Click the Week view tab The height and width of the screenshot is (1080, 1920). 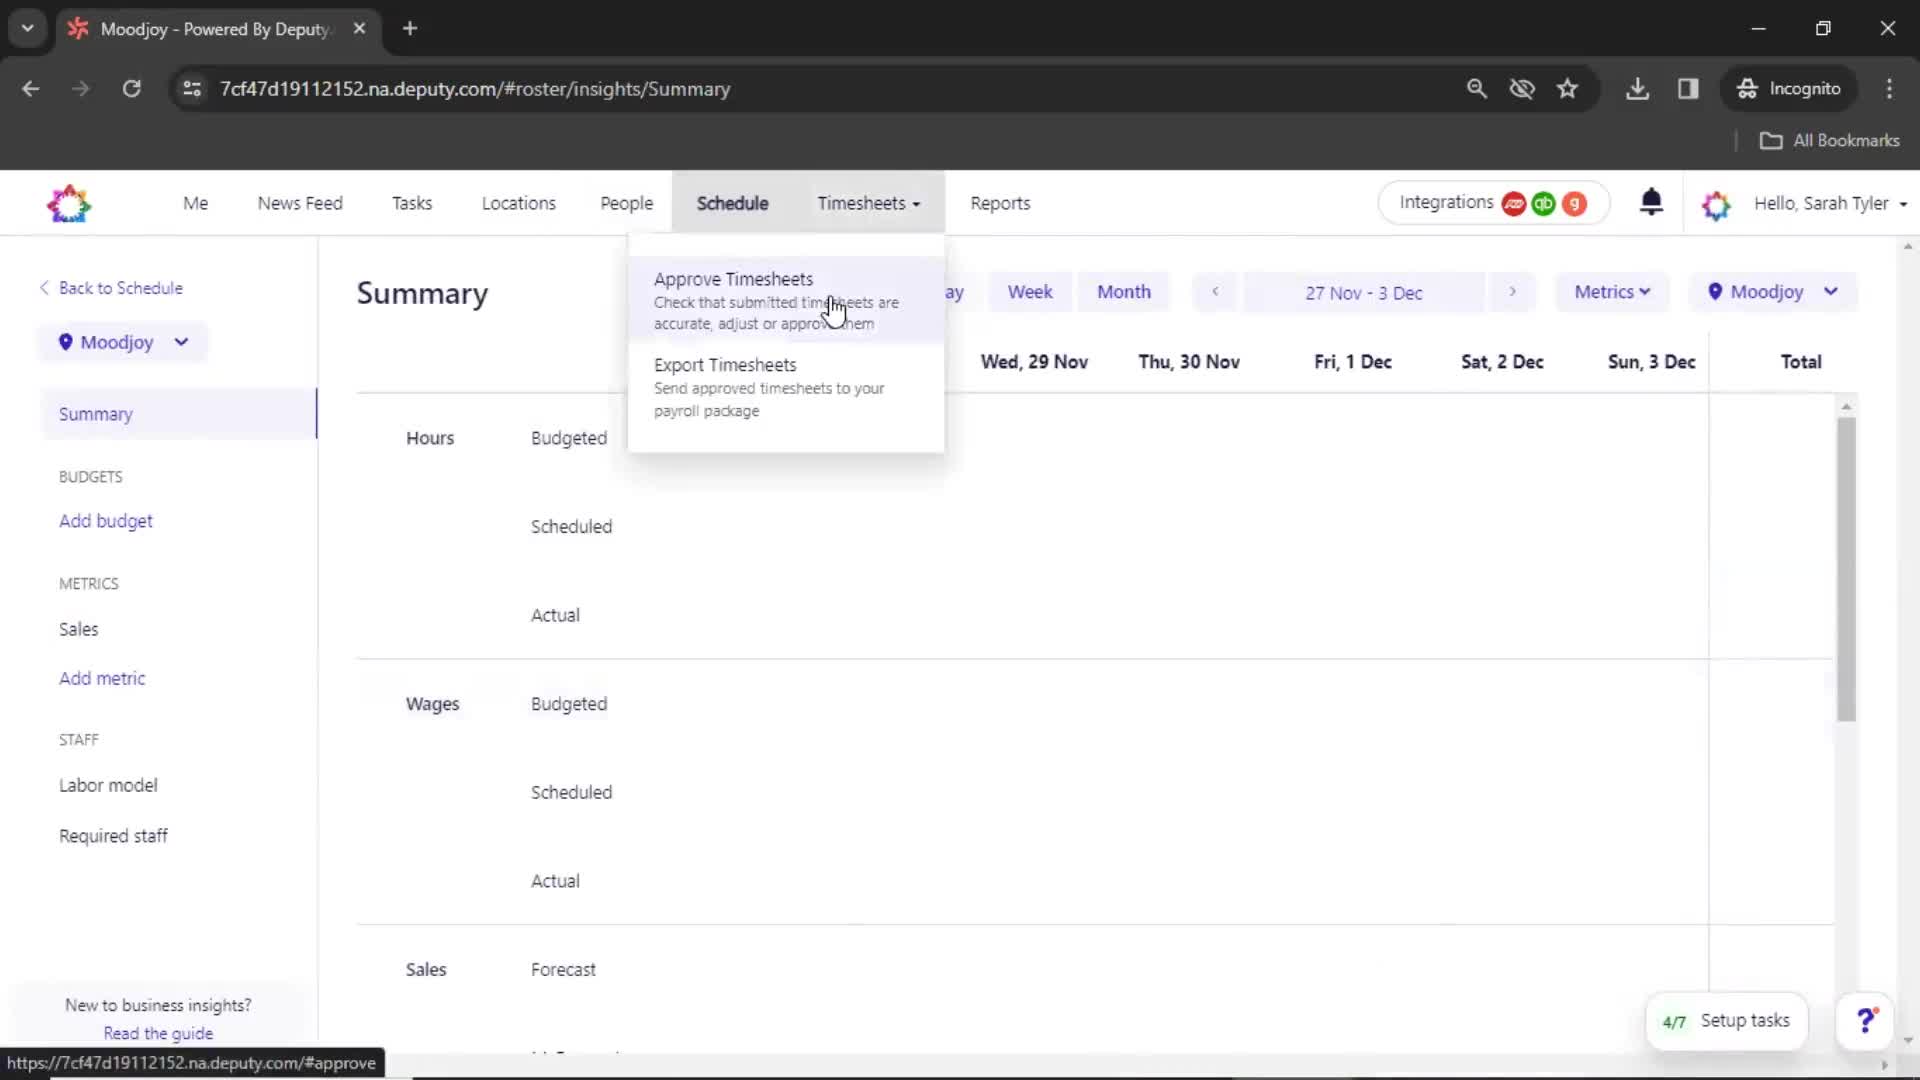(1031, 291)
